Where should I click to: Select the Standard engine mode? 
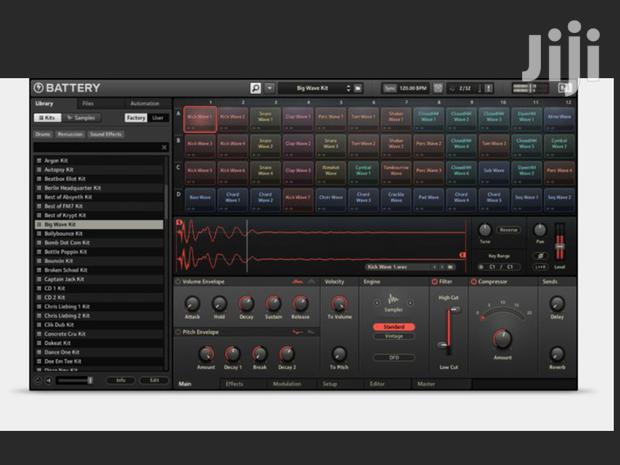pyautogui.click(x=394, y=327)
